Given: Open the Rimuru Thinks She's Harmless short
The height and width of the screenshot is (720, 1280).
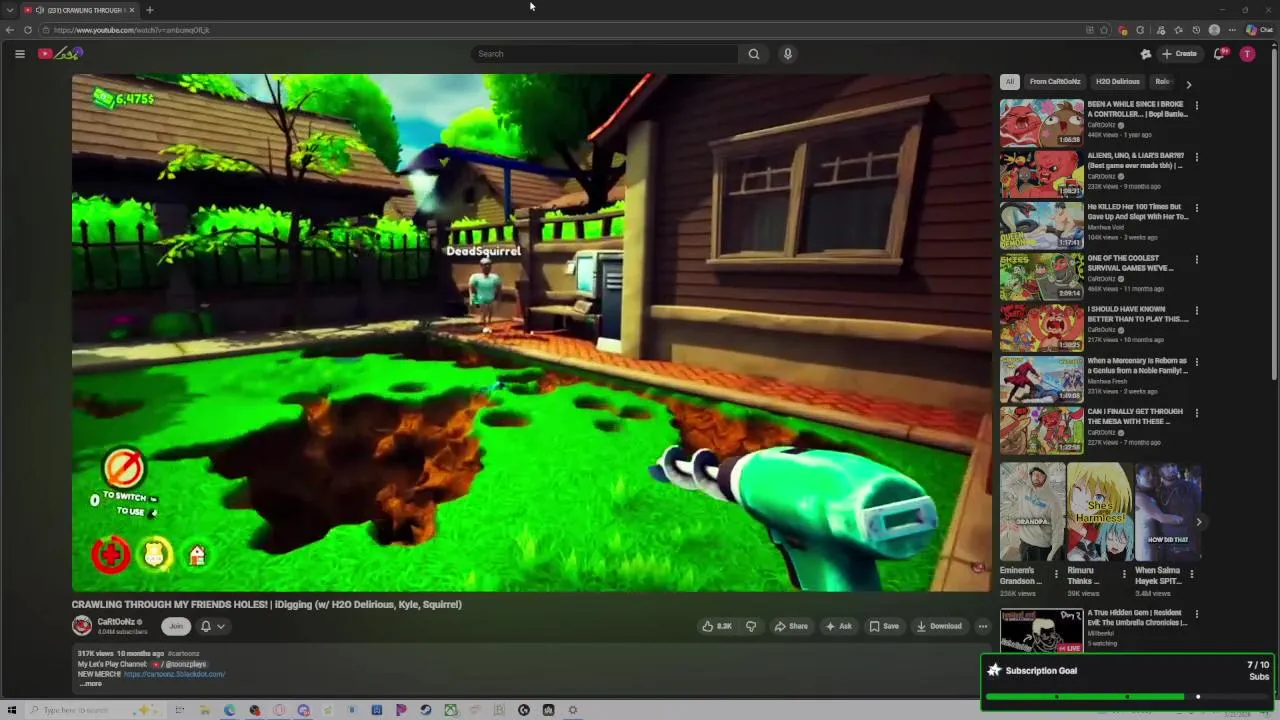Looking at the screenshot, I should pos(1099,512).
